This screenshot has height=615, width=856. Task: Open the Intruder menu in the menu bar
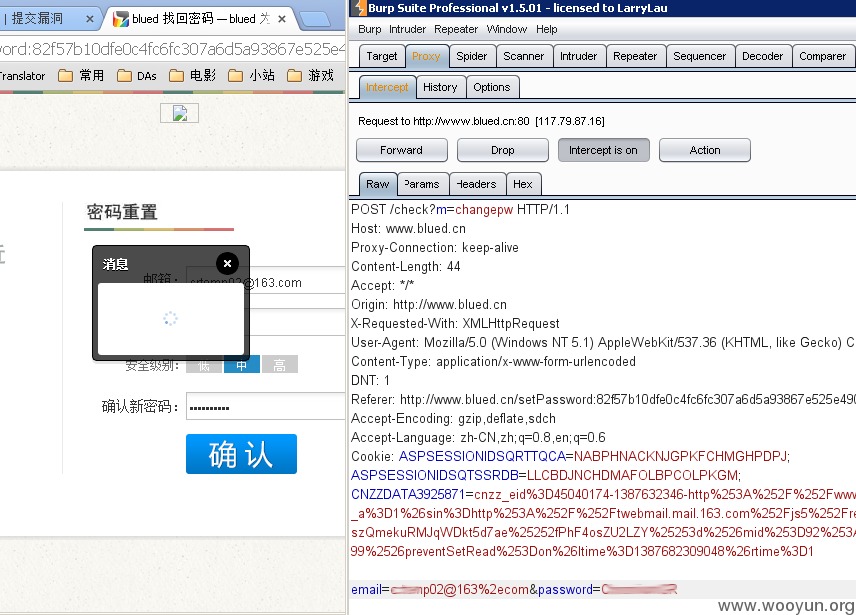point(407,29)
